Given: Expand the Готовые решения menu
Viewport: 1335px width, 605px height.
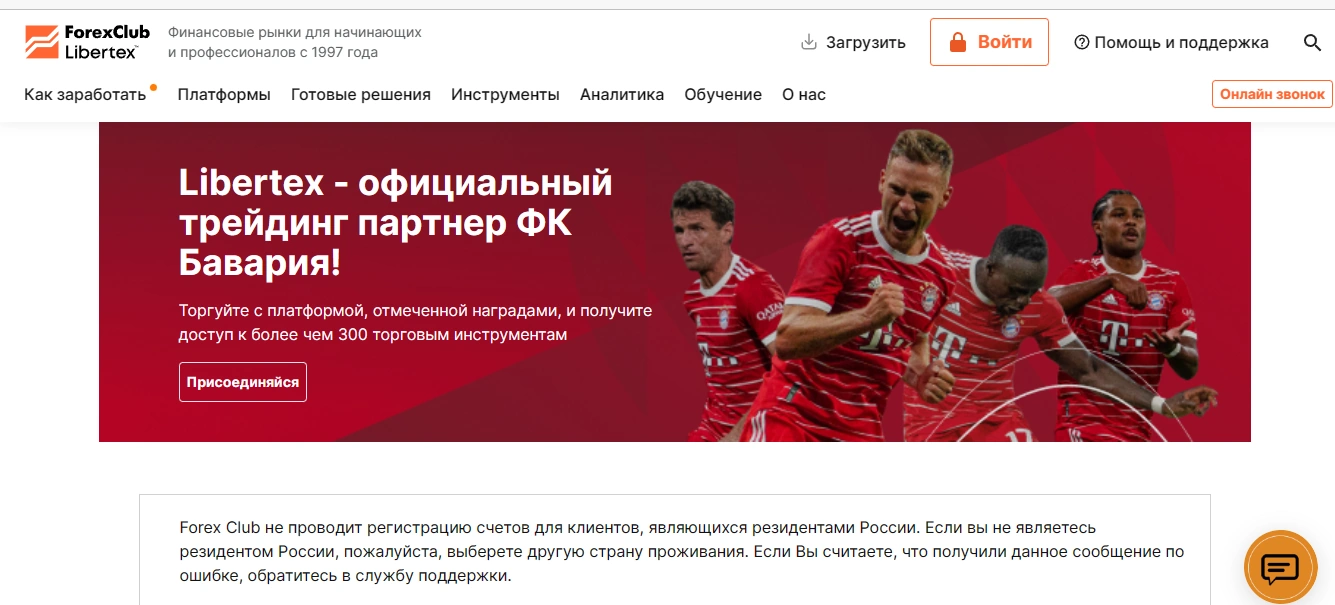Looking at the screenshot, I should click(361, 95).
